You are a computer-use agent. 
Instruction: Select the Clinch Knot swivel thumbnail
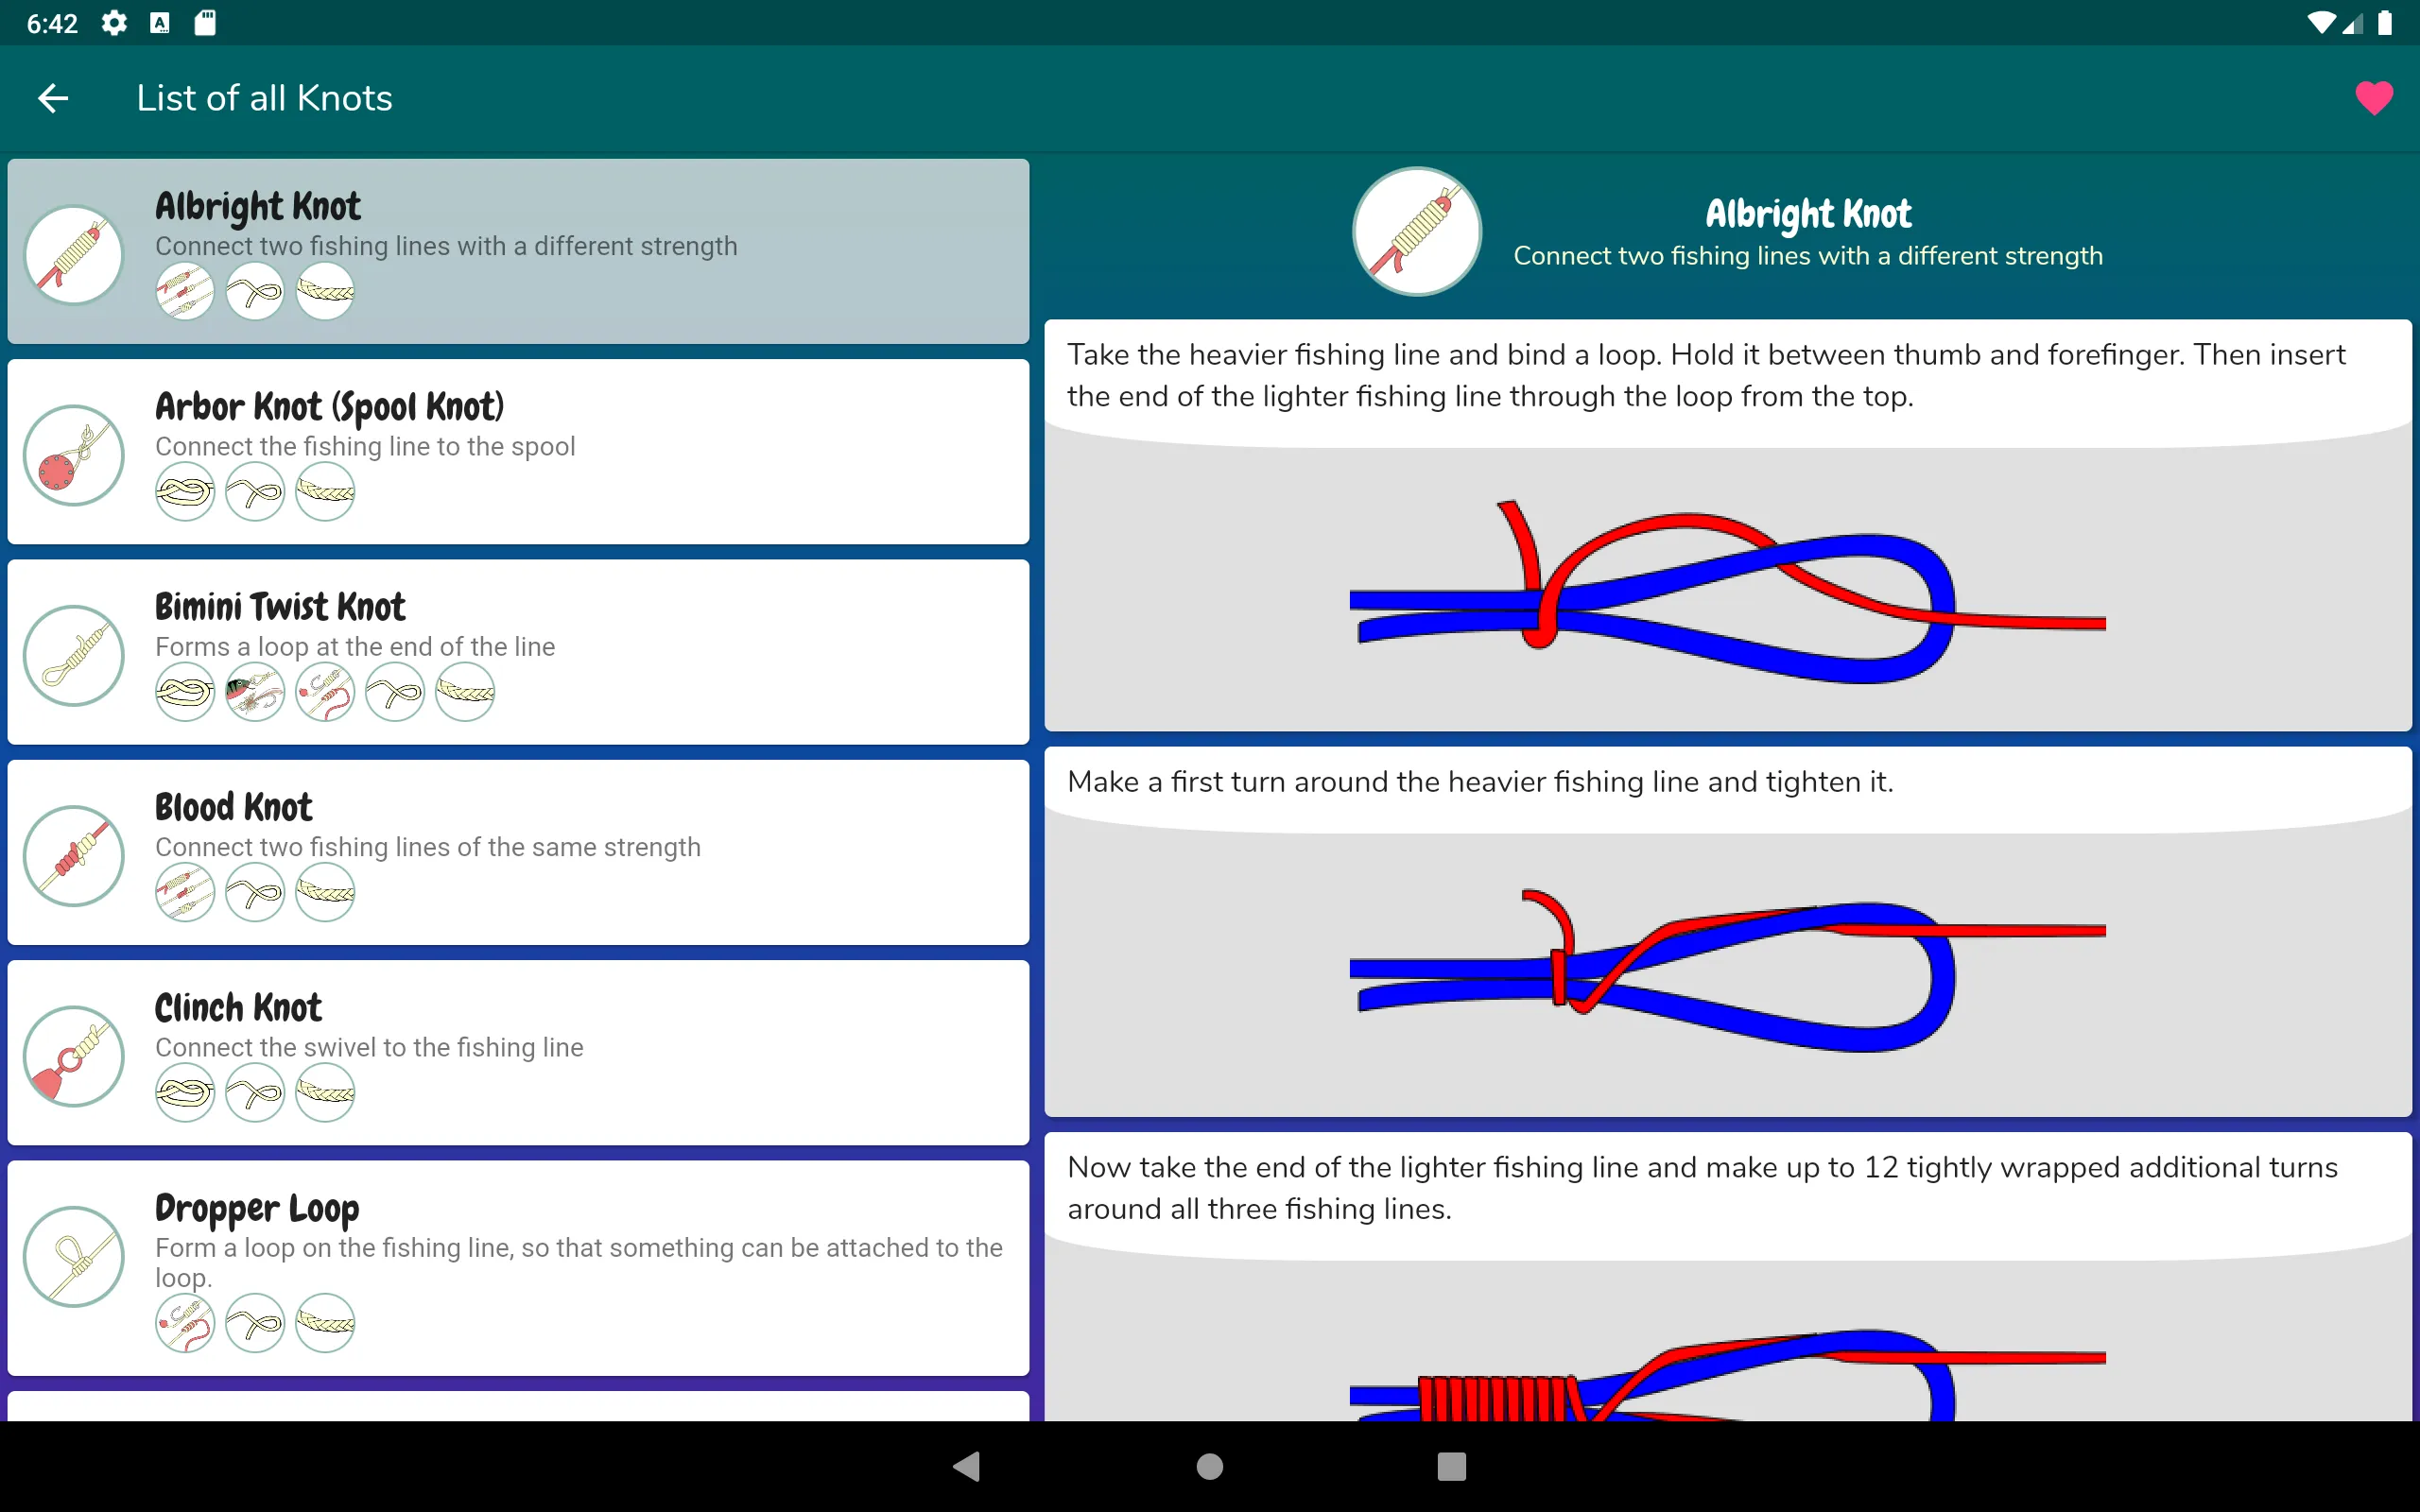(74, 1056)
